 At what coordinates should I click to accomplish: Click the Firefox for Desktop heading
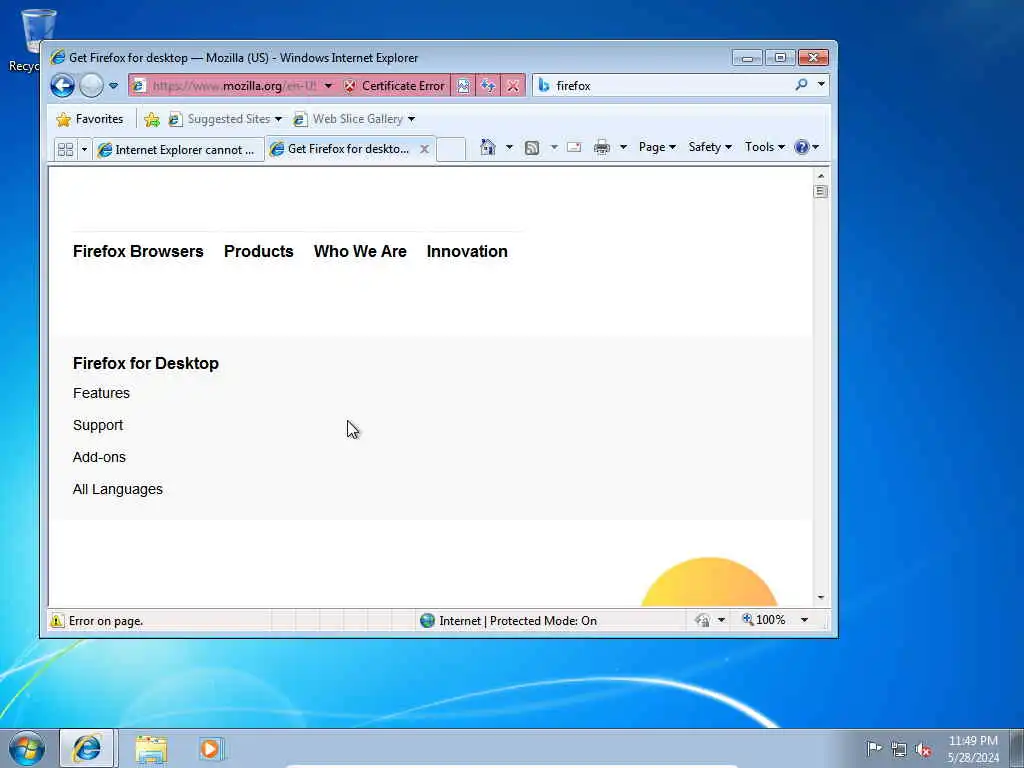pyautogui.click(x=146, y=363)
